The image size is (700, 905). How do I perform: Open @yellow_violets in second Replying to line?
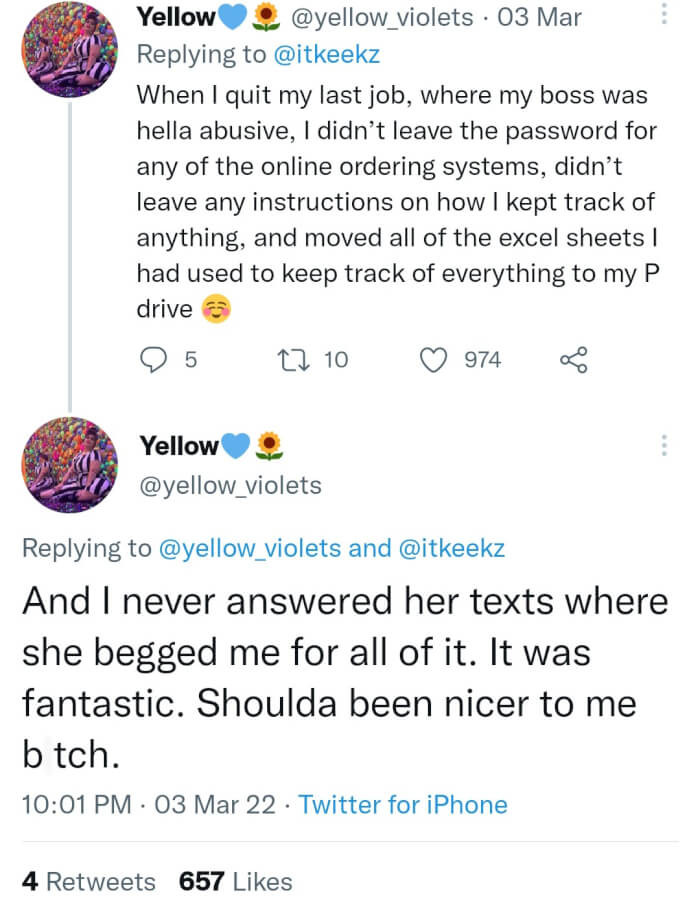pos(257,548)
